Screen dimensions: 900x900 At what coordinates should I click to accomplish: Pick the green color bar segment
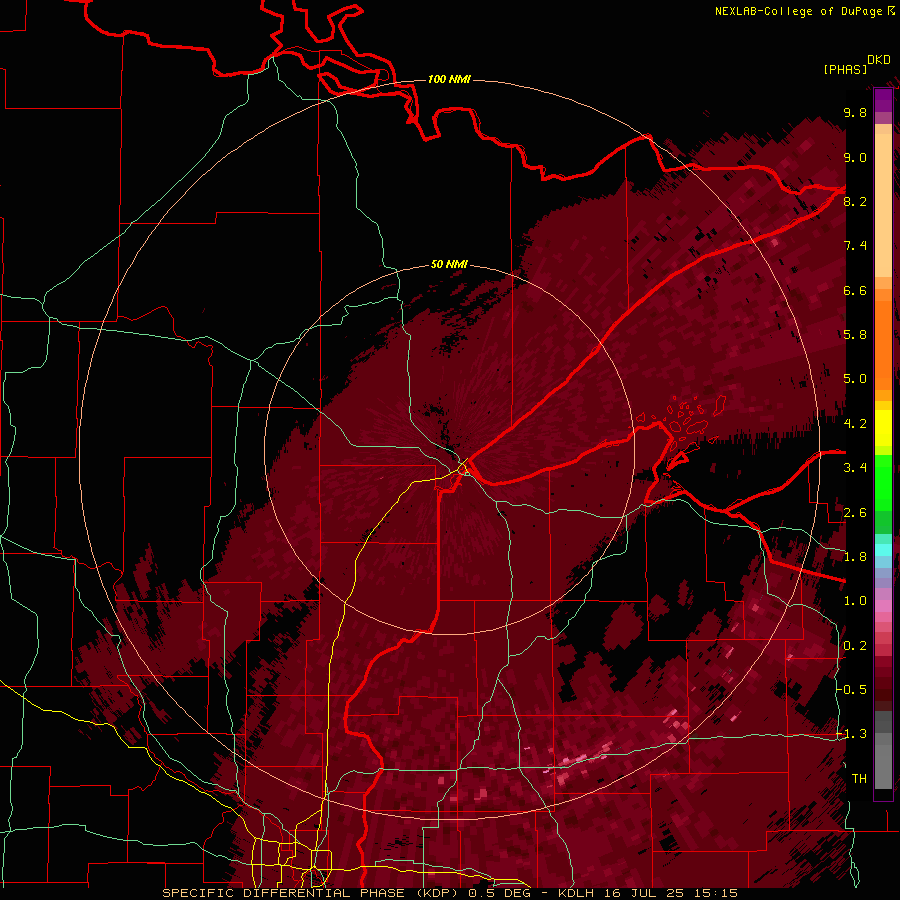pos(883,482)
